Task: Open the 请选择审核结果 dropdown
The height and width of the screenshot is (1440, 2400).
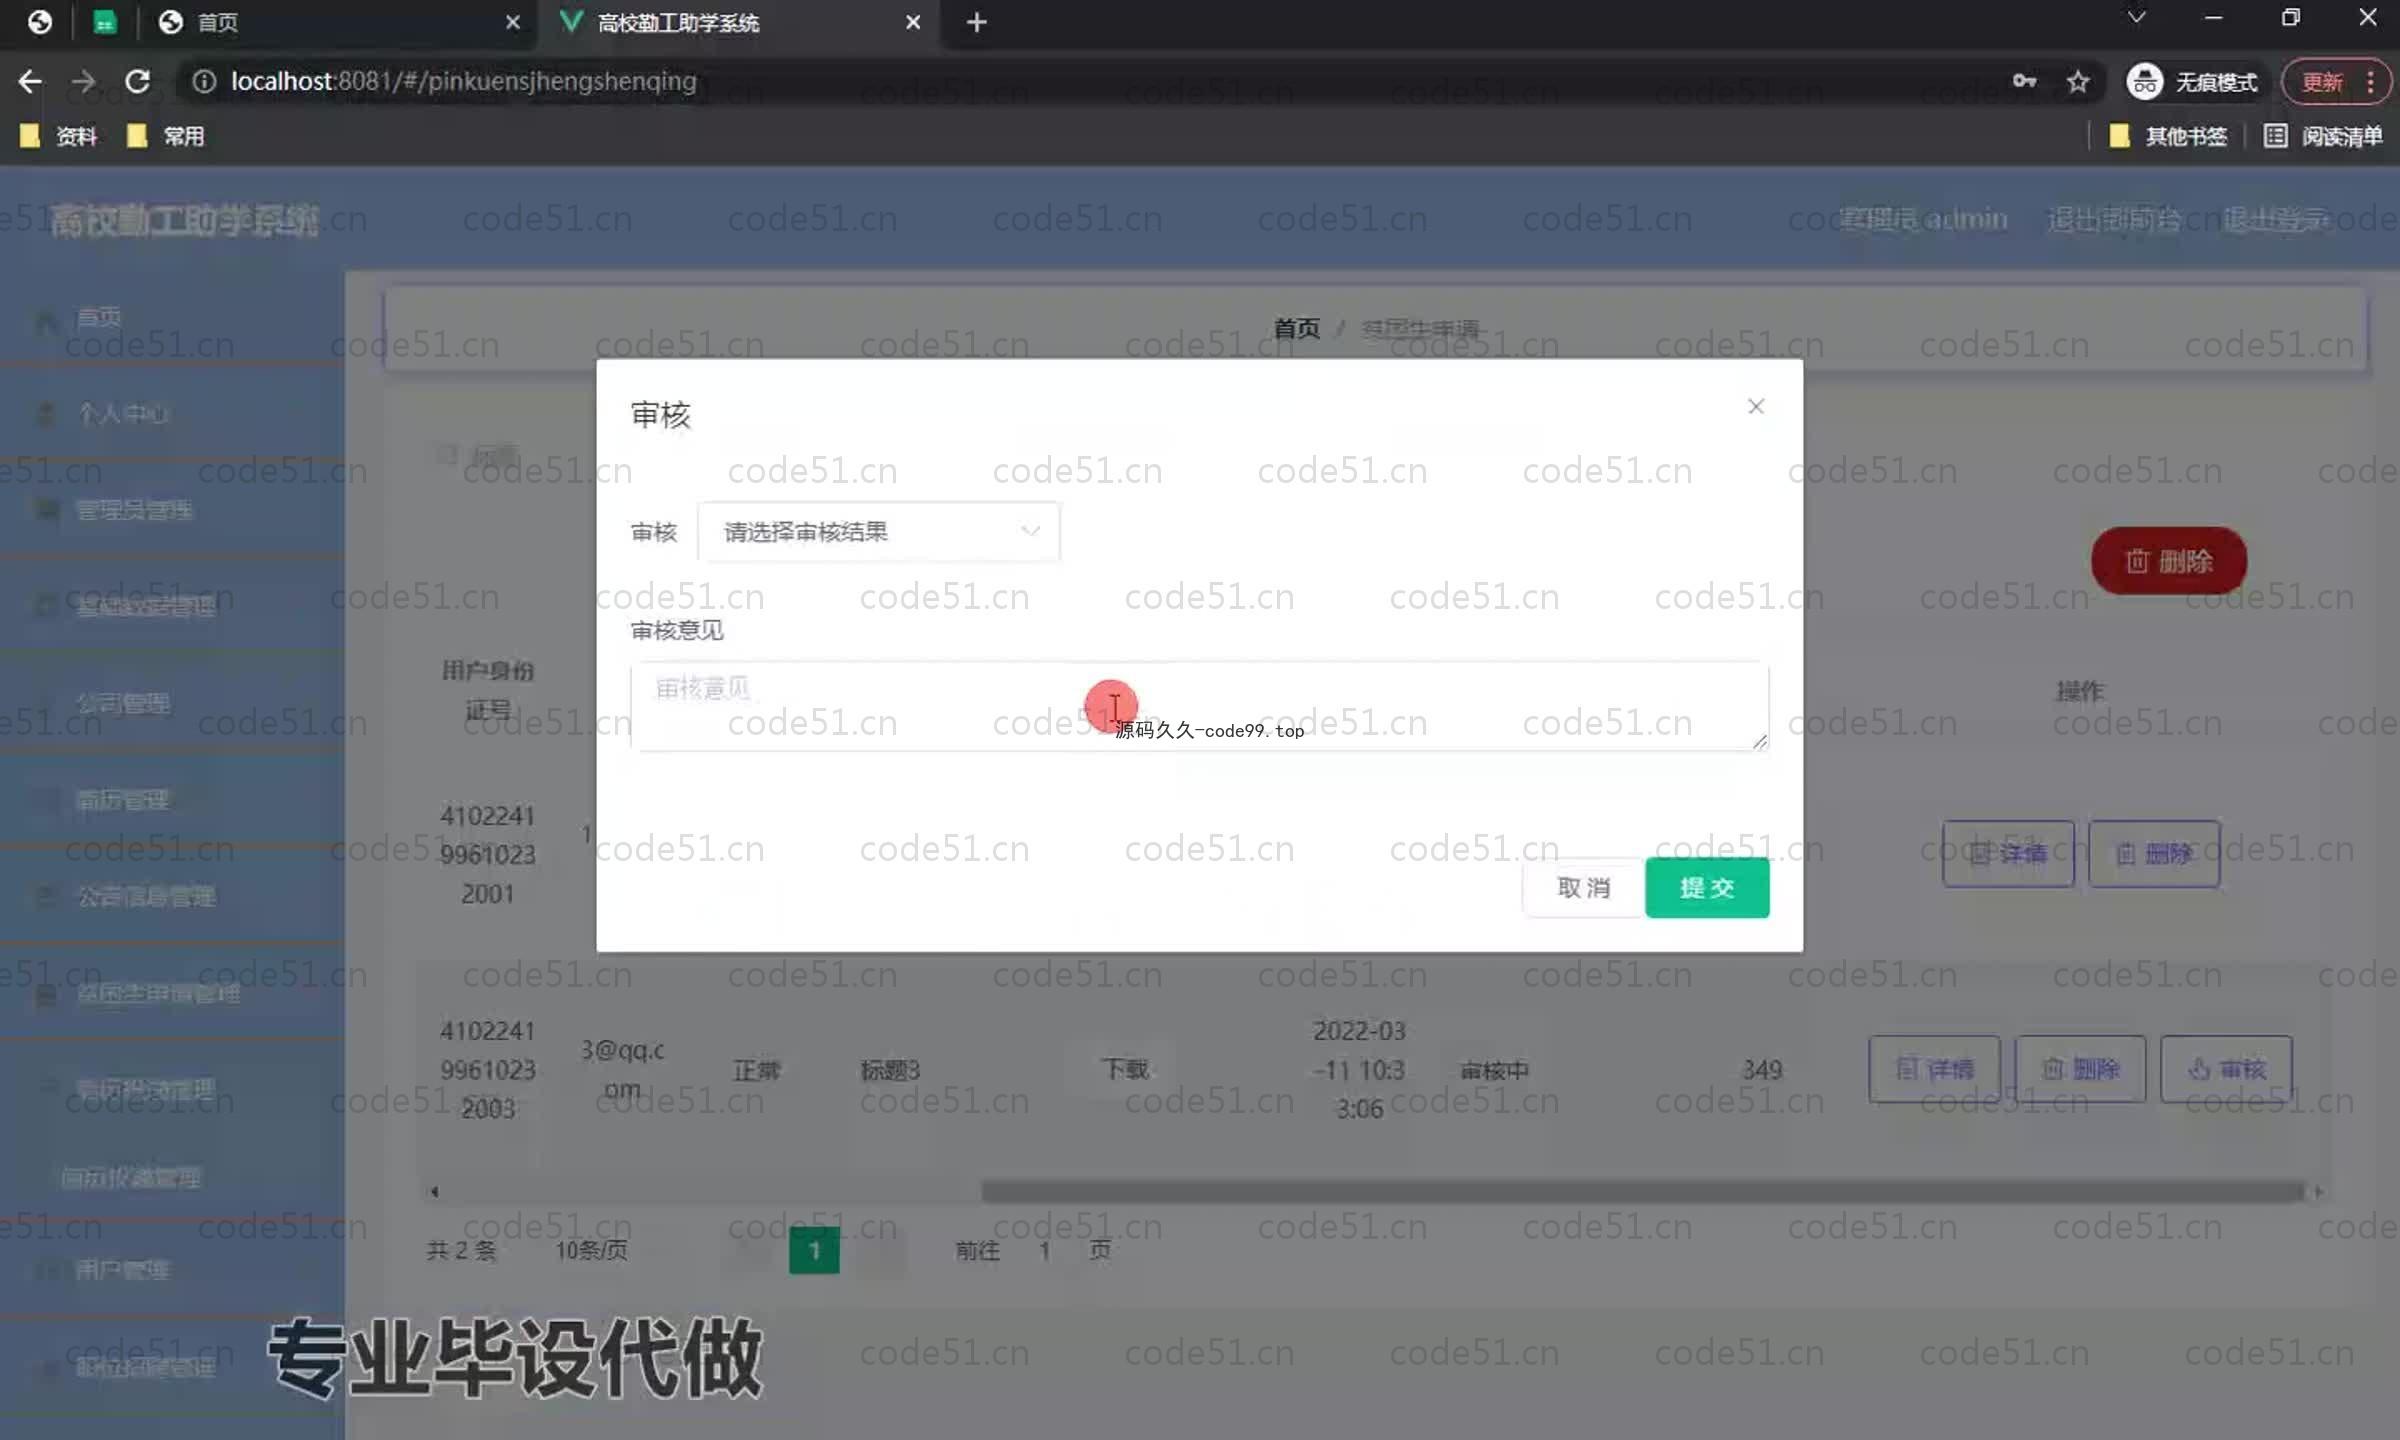Action: [x=878, y=532]
